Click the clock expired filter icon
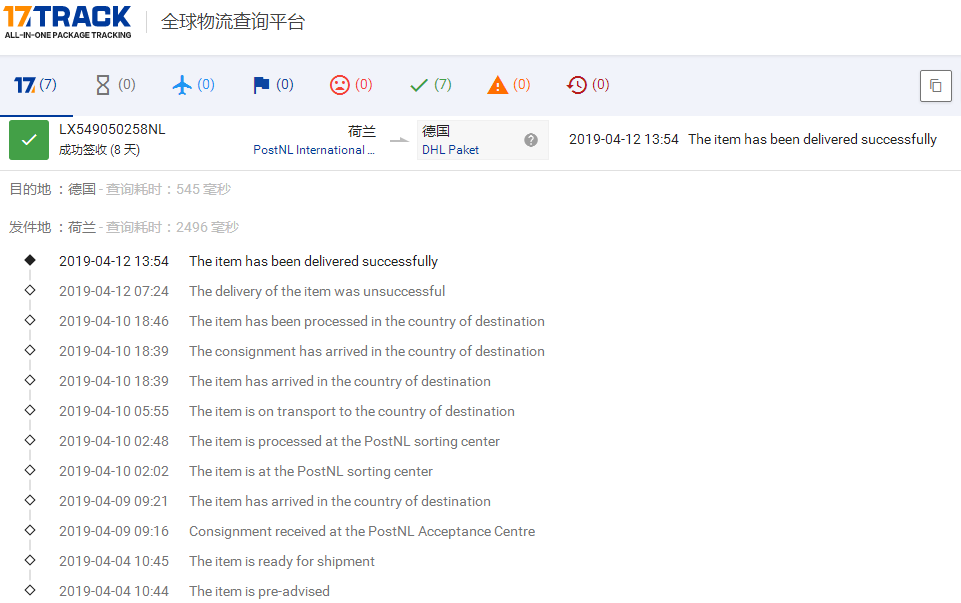 click(575, 84)
